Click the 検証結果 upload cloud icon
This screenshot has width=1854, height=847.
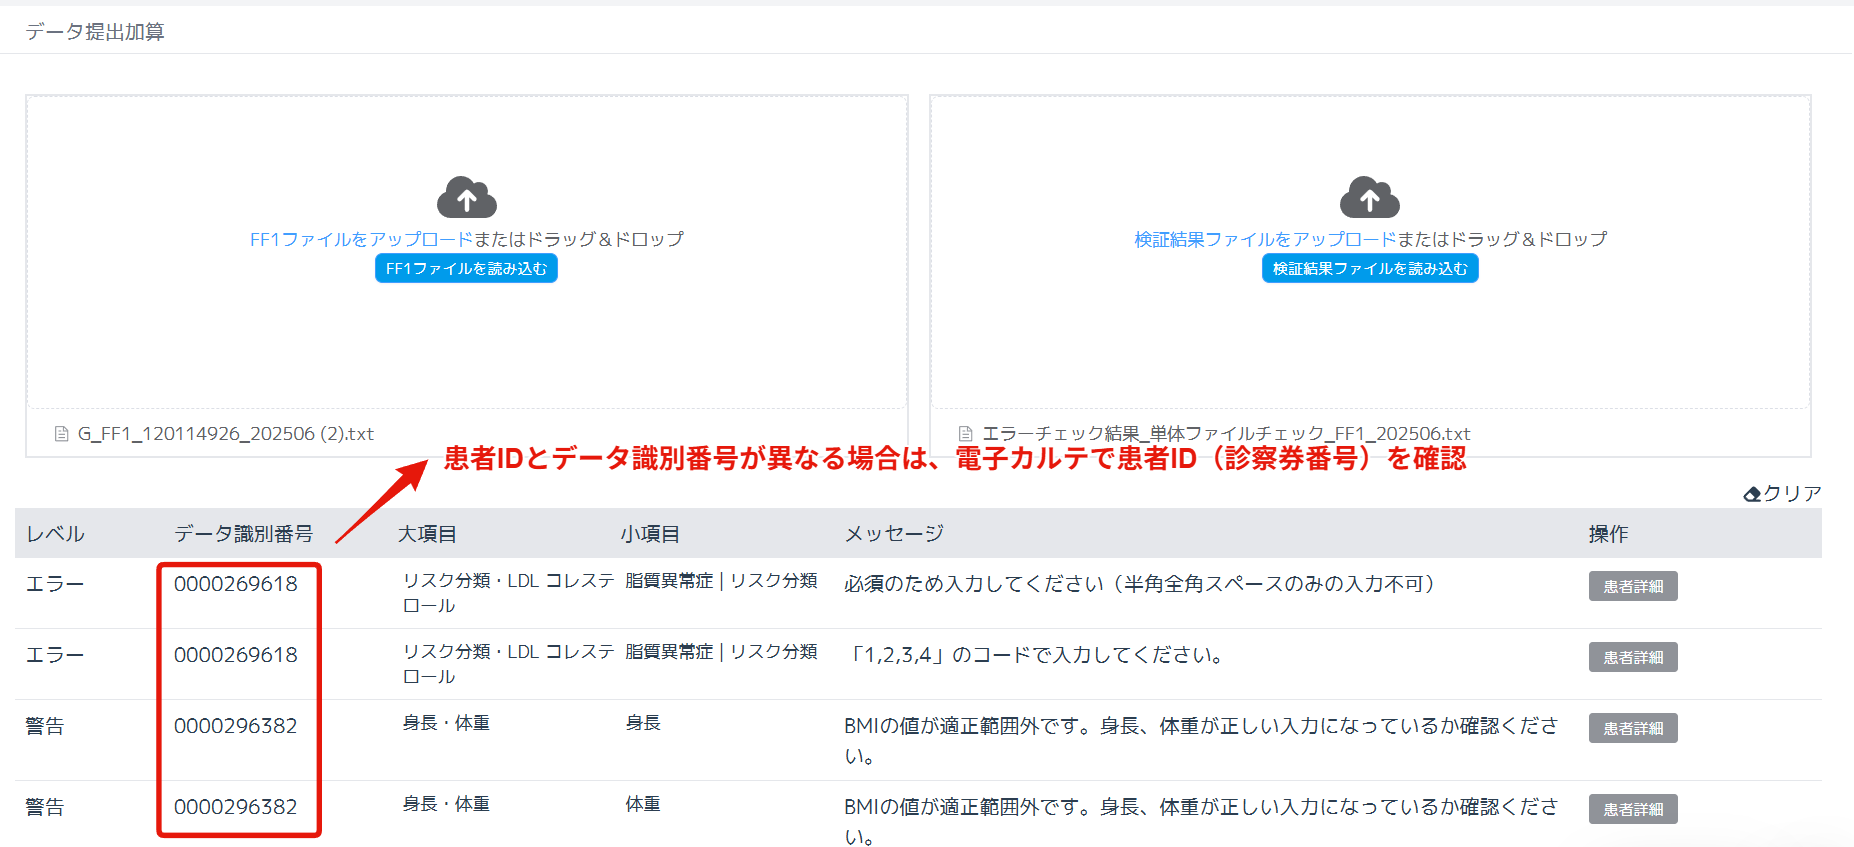point(1370,197)
